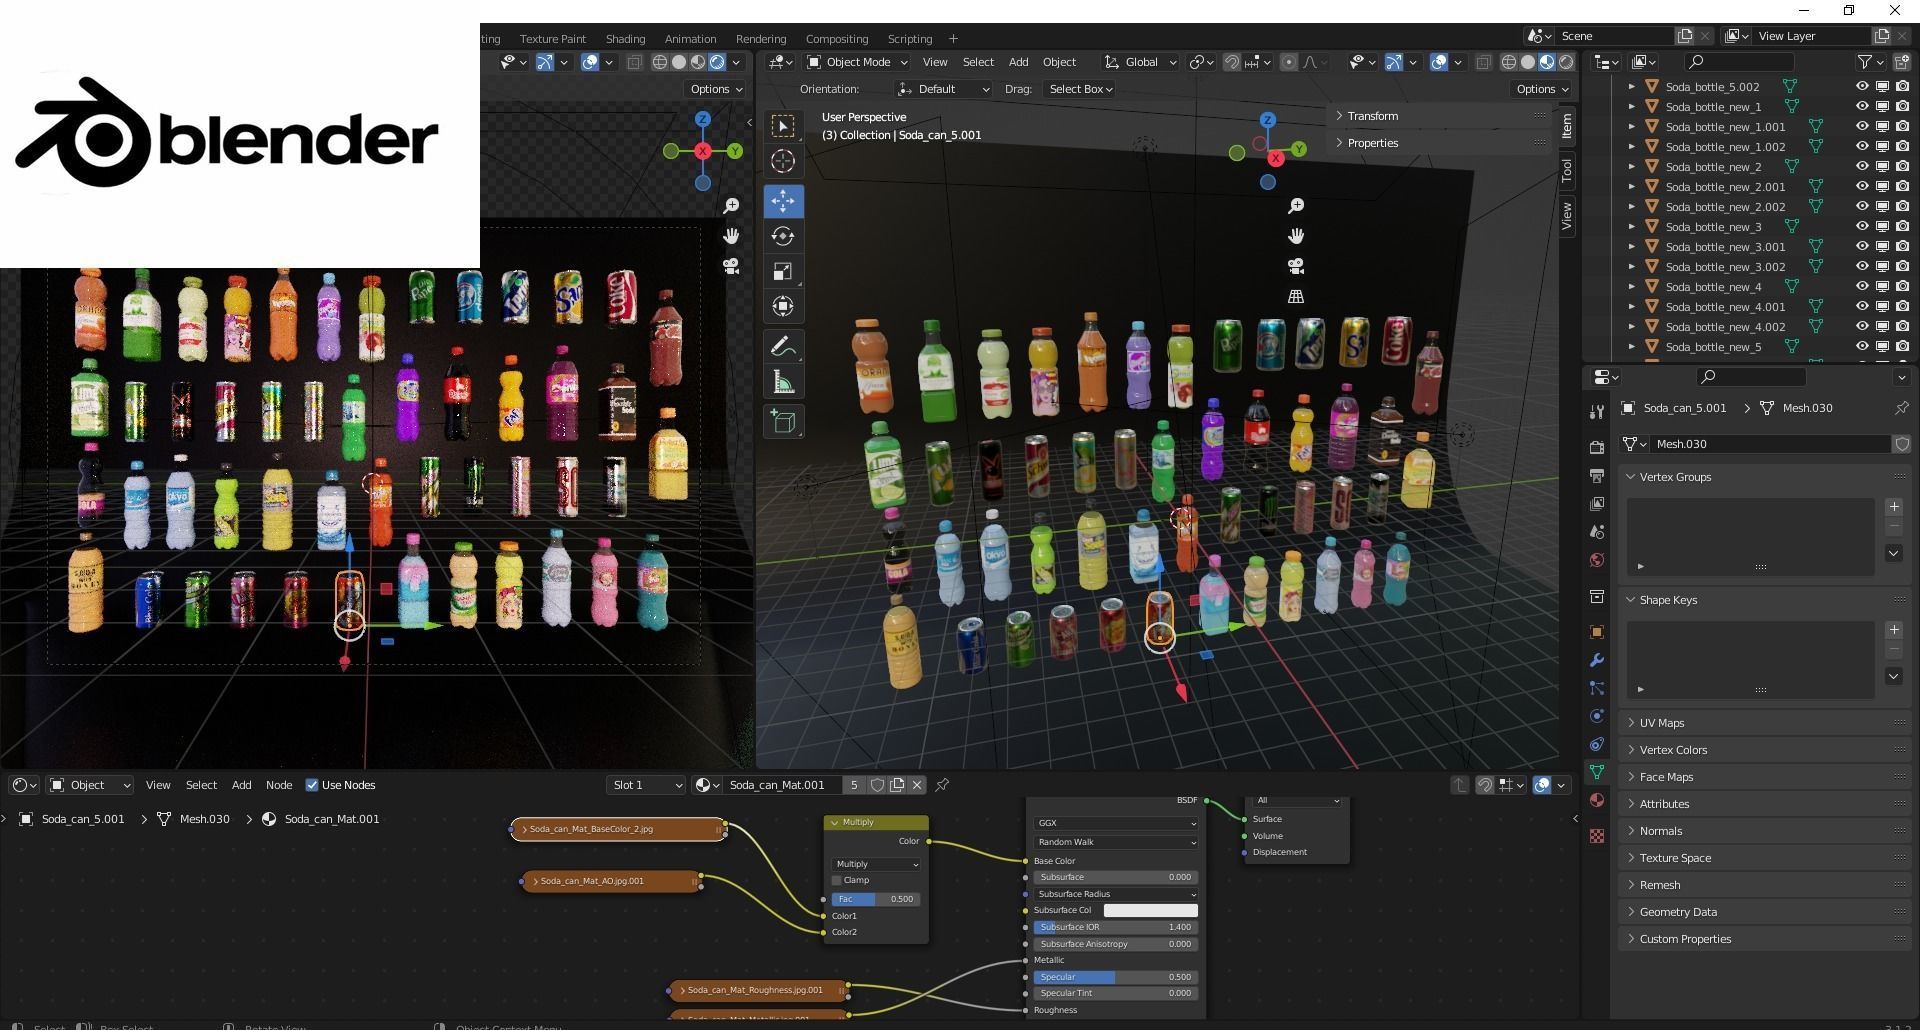Hide Soda_bottle_new_5 using eye icon
This screenshot has width=1920, height=1030.
coord(1862,347)
